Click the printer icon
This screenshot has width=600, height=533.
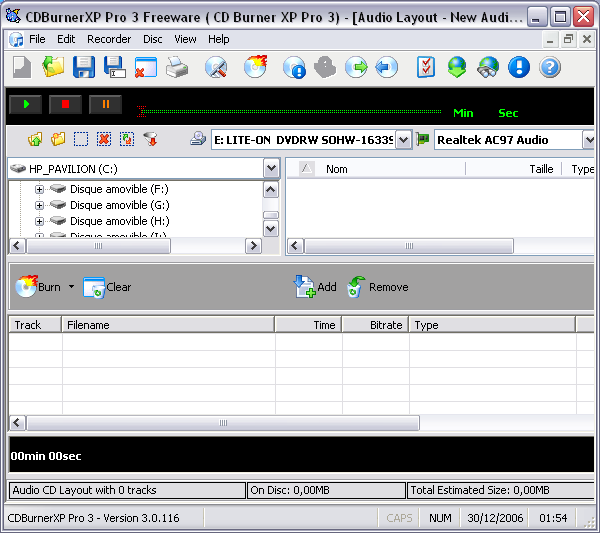(177, 67)
